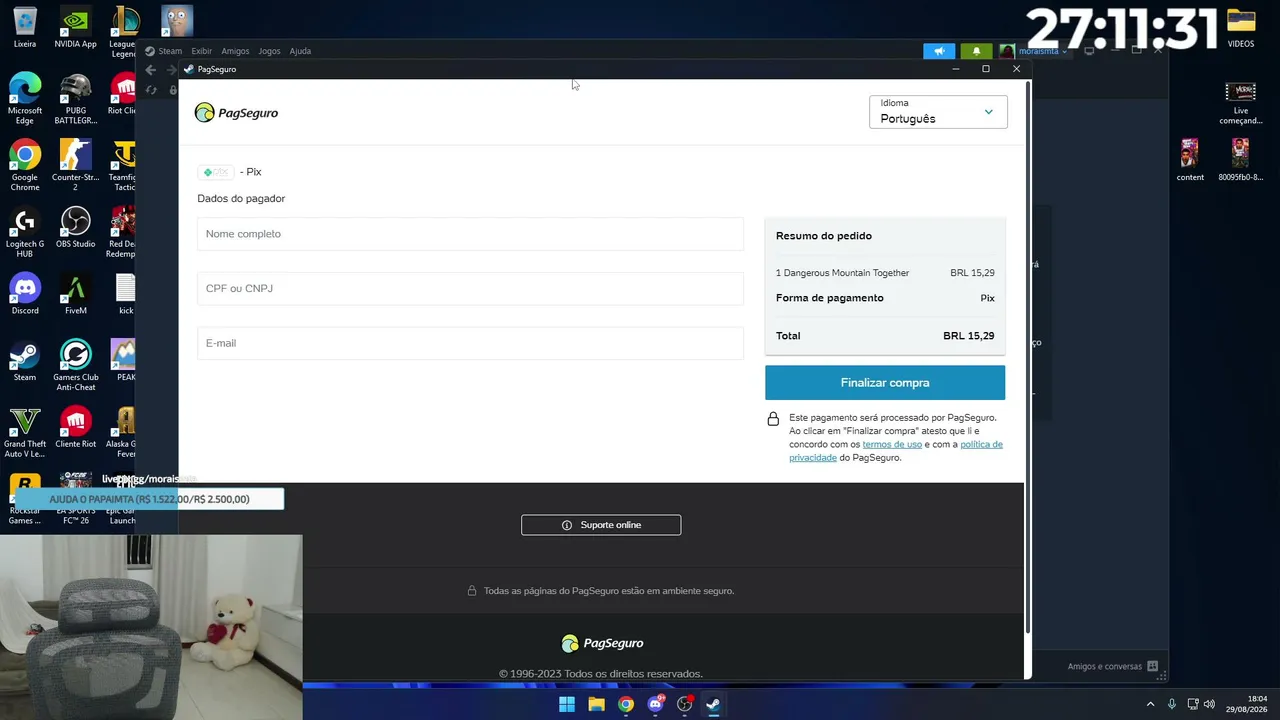Open File Explorer from the taskbar

pos(596,704)
